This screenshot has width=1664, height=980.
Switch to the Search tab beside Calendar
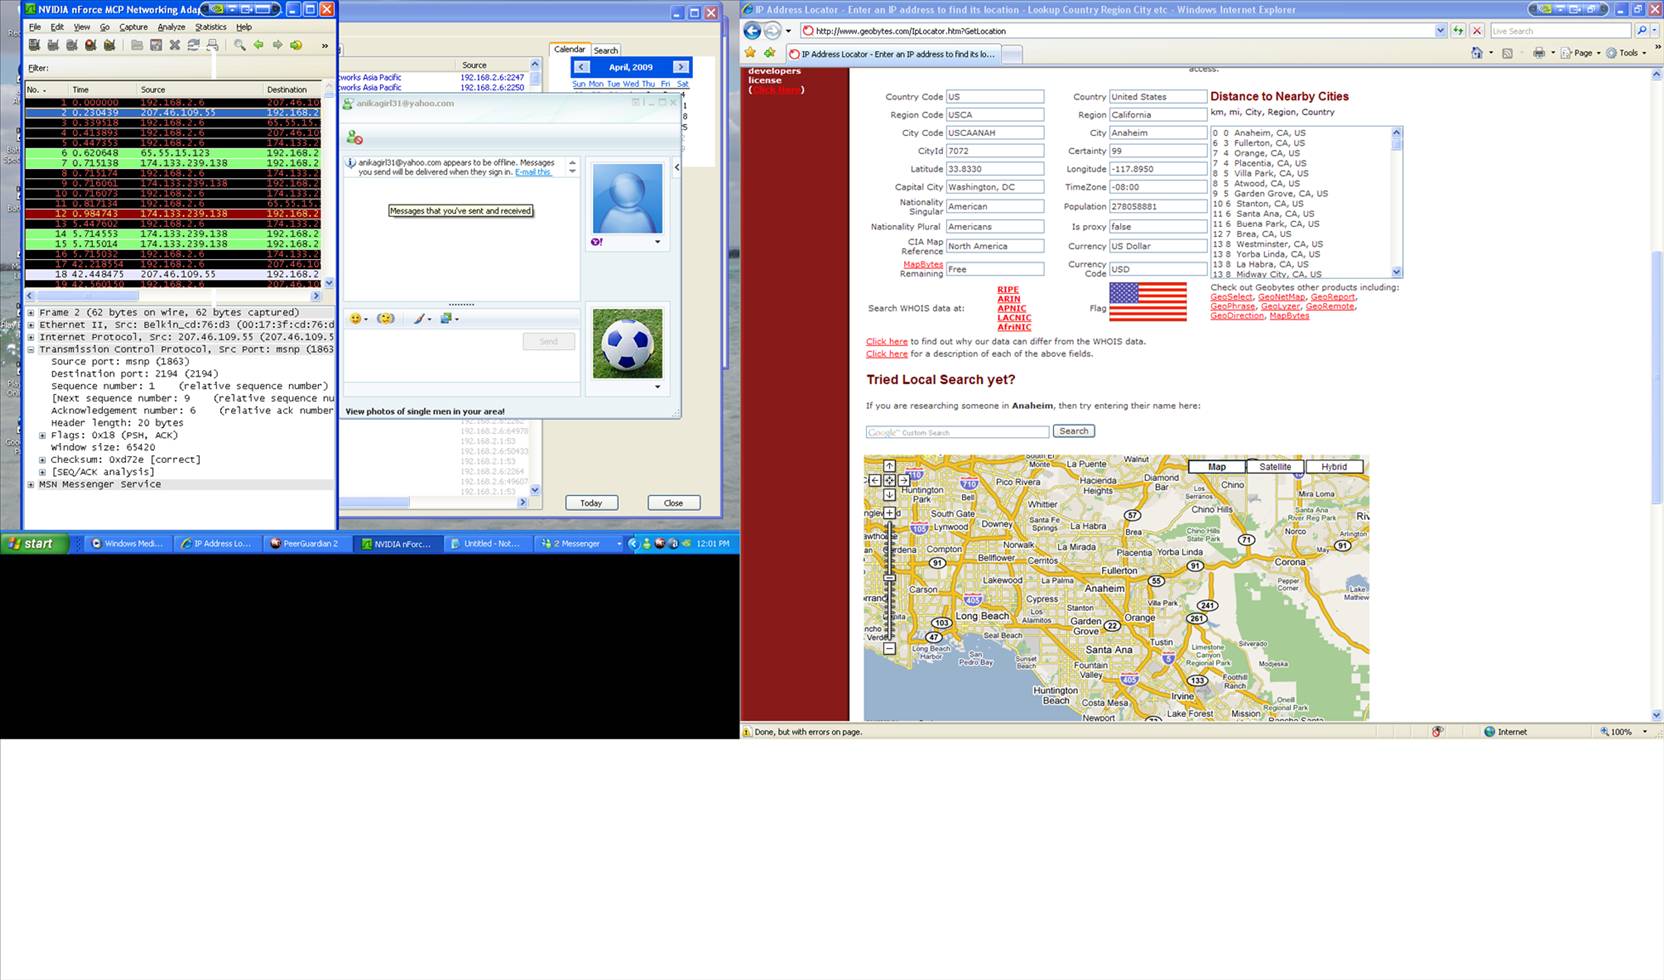pos(606,50)
